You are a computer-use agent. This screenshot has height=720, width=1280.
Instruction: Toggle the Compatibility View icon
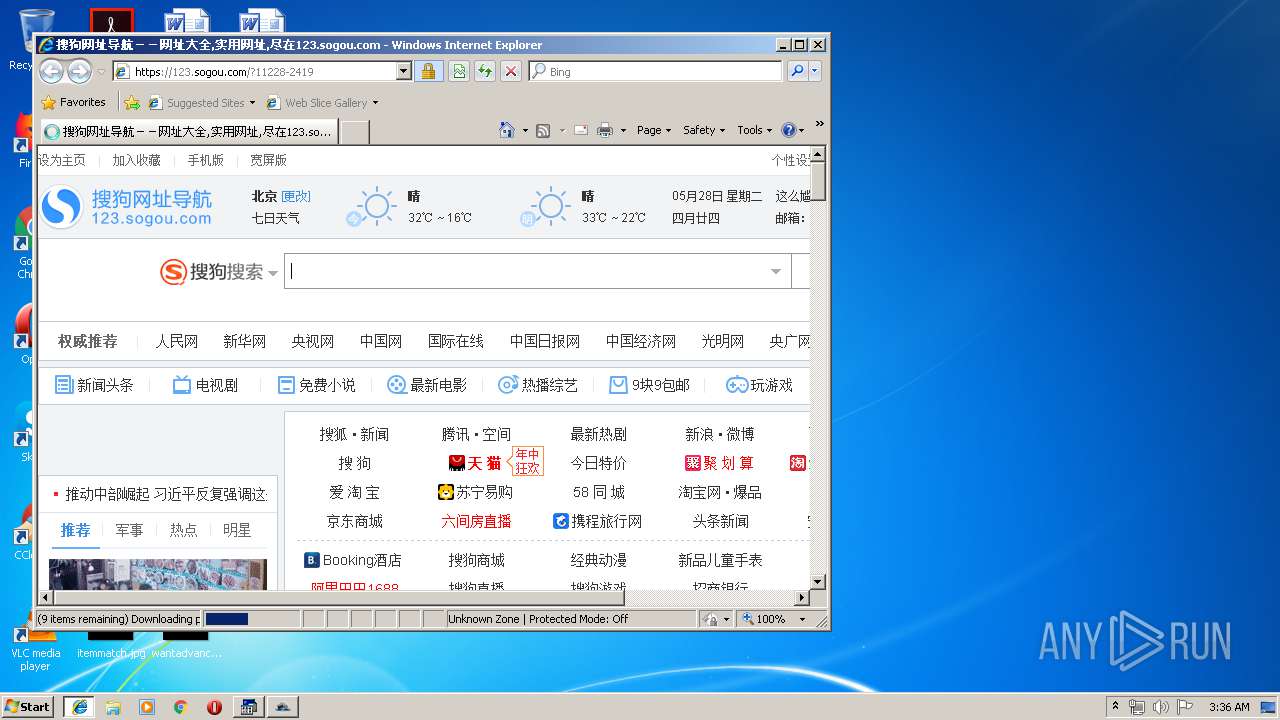tap(458, 71)
